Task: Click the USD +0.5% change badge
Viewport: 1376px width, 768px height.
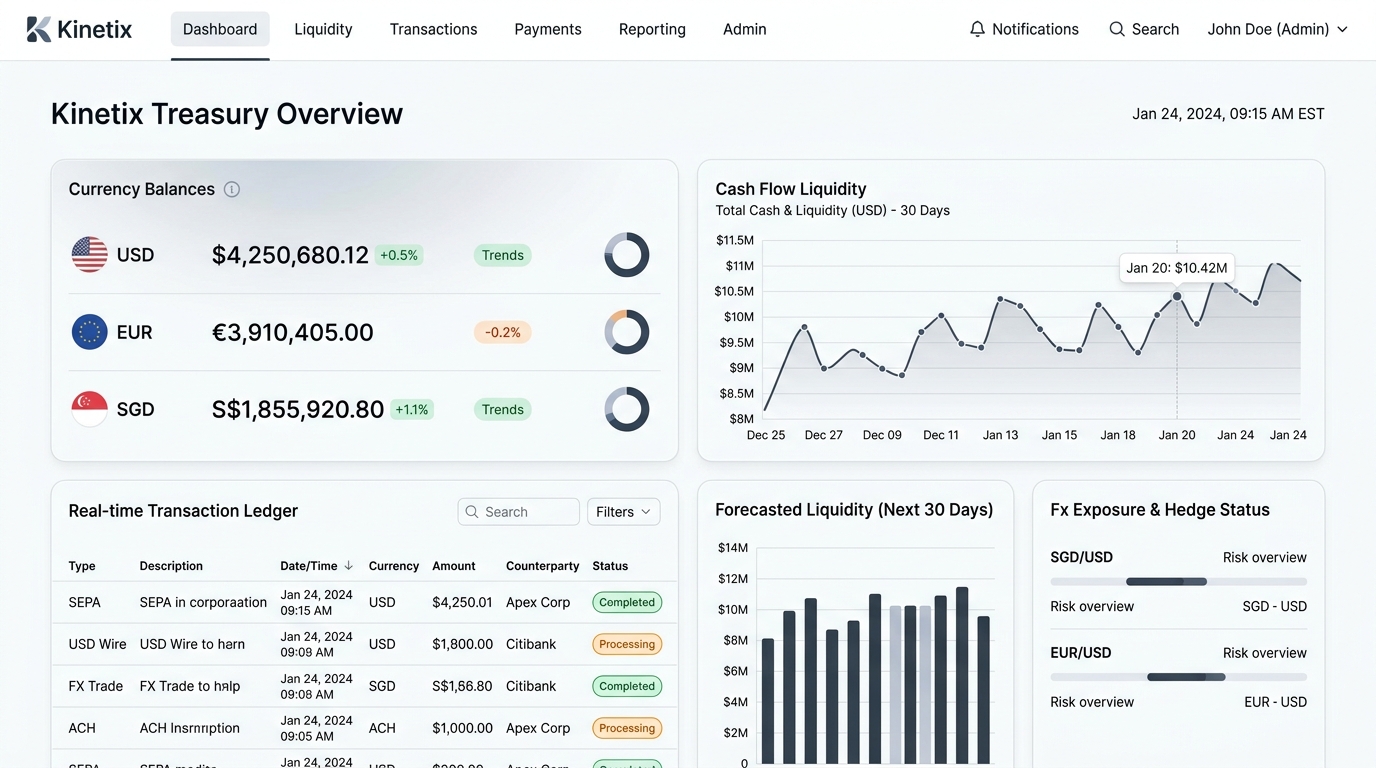Action: tap(399, 255)
